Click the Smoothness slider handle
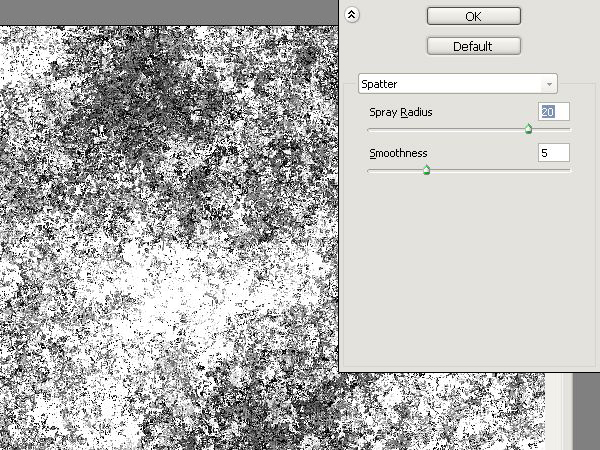600x450 pixels. [x=427, y=170]
